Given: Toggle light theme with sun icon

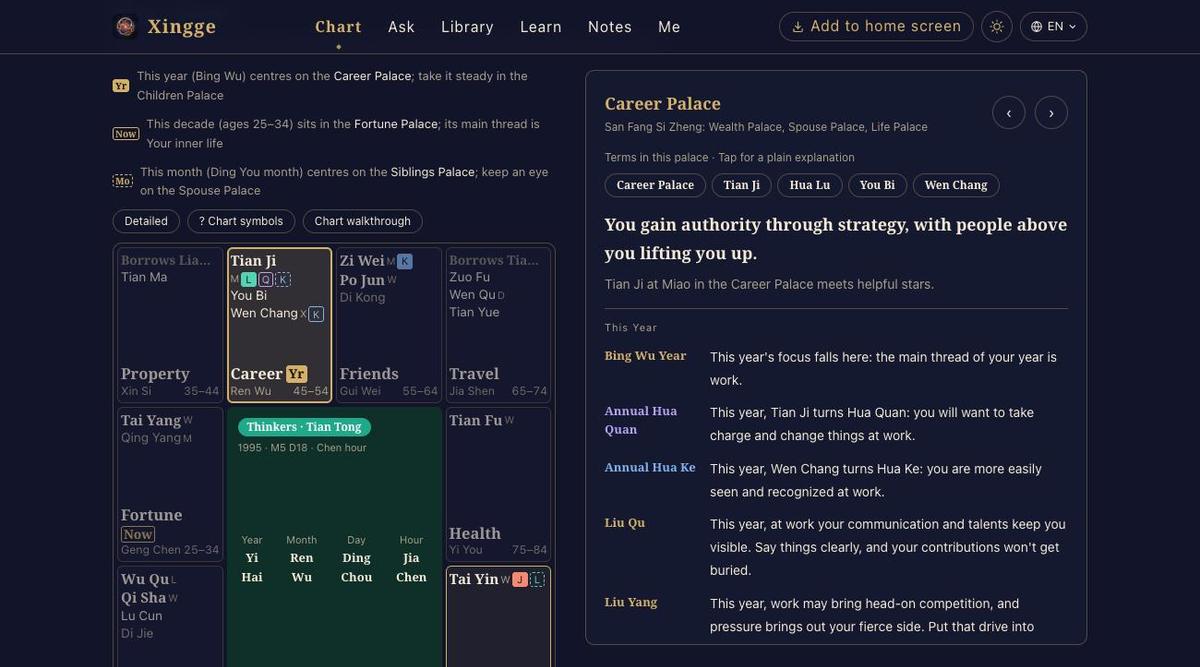Looking at the screenshot, I should pos(997,27).
